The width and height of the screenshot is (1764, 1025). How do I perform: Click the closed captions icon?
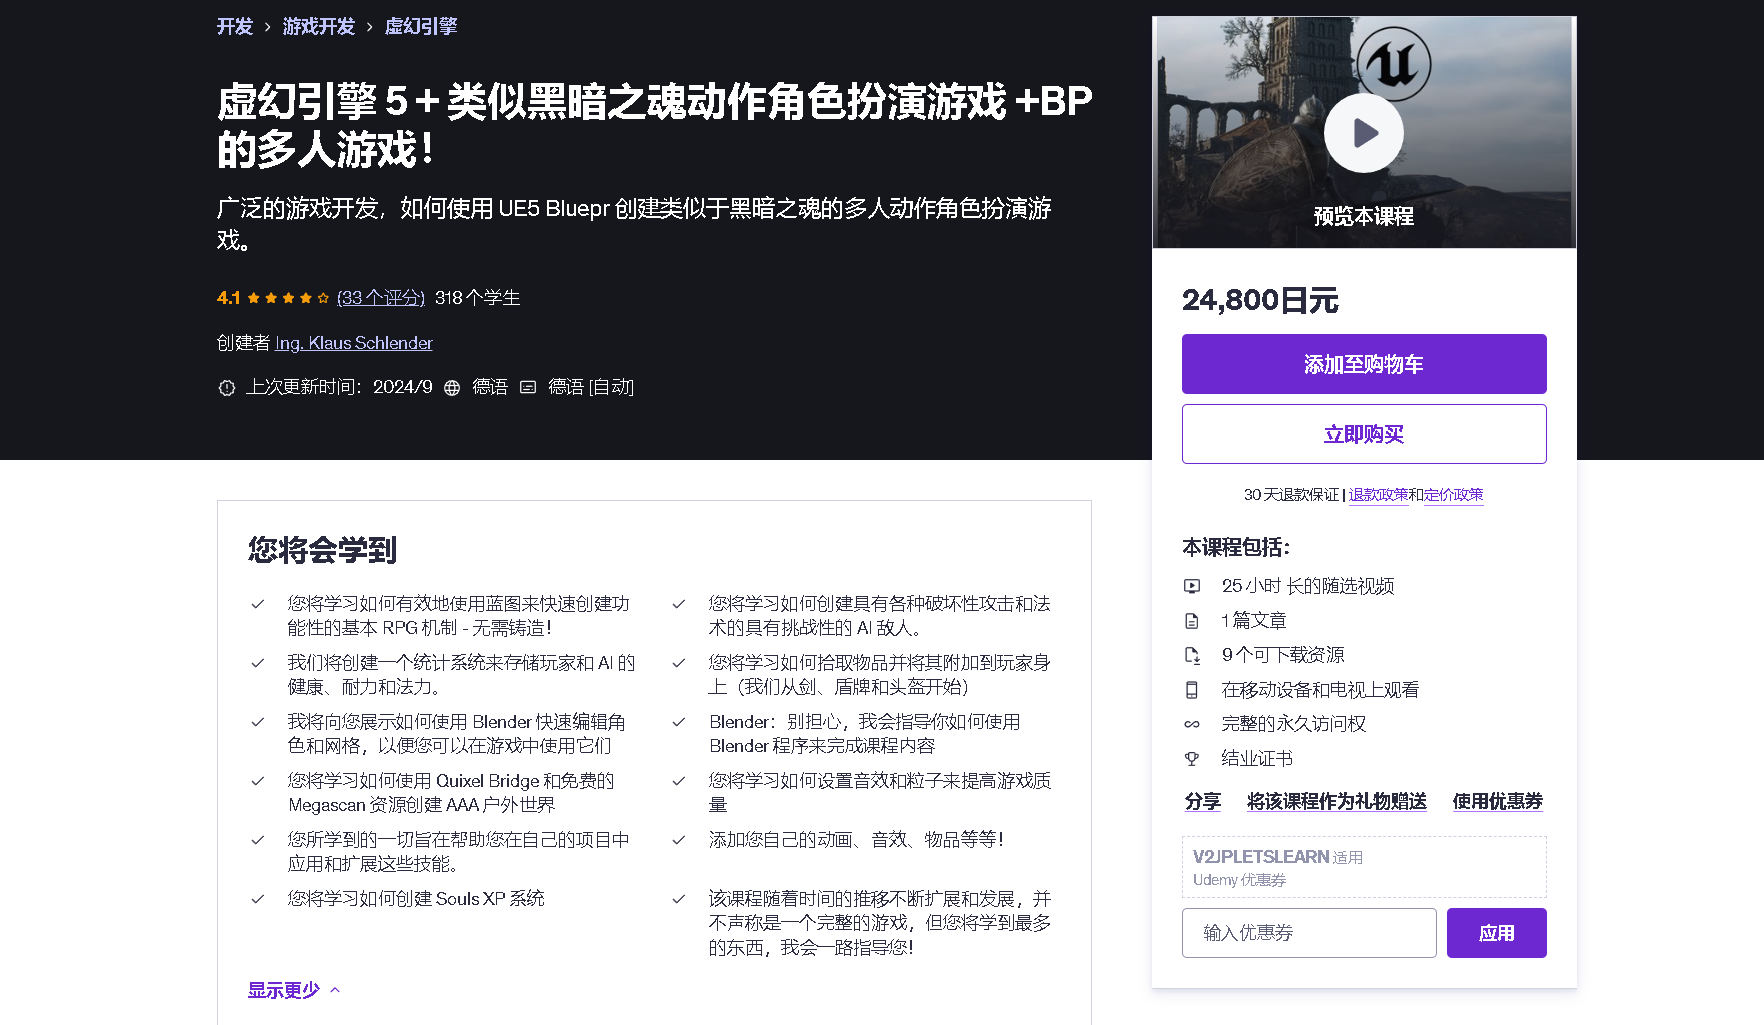tap(528, 388)
